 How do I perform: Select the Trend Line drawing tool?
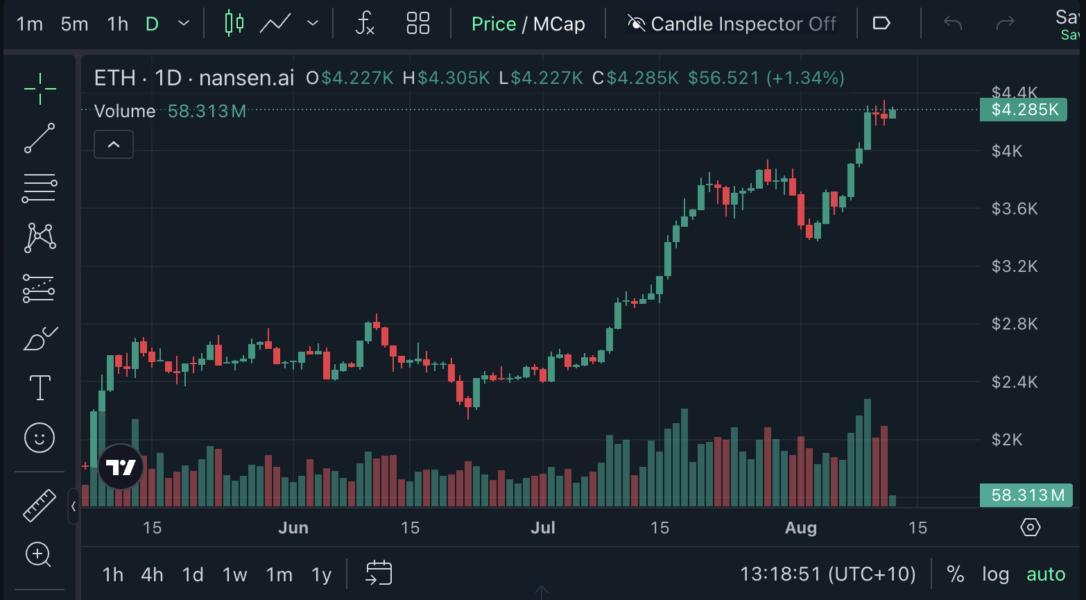(38, 138)
